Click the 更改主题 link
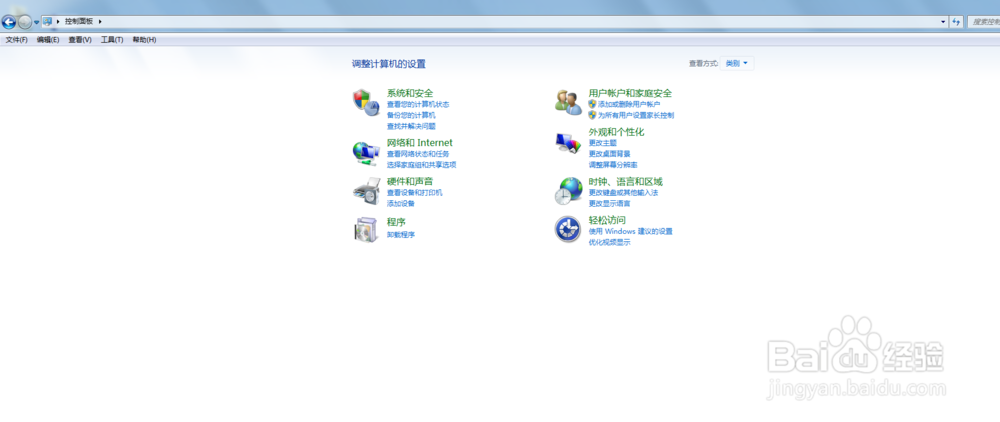 [x=603, y=143]
